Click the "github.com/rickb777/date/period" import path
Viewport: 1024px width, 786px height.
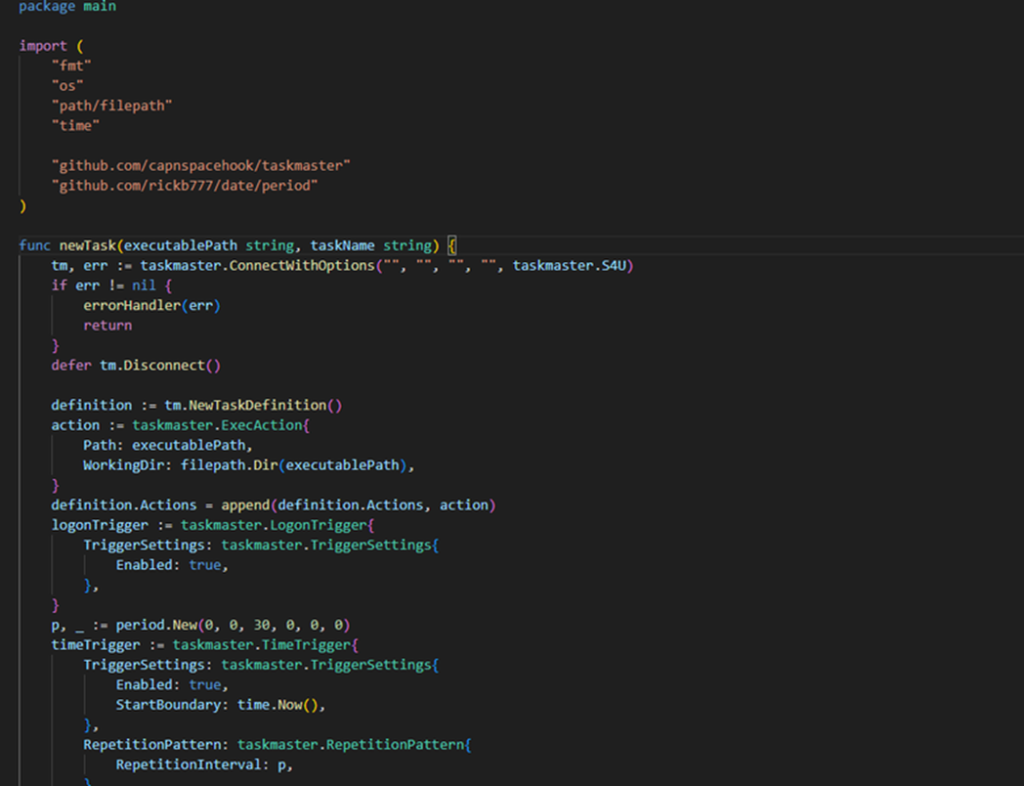(184, 185)
